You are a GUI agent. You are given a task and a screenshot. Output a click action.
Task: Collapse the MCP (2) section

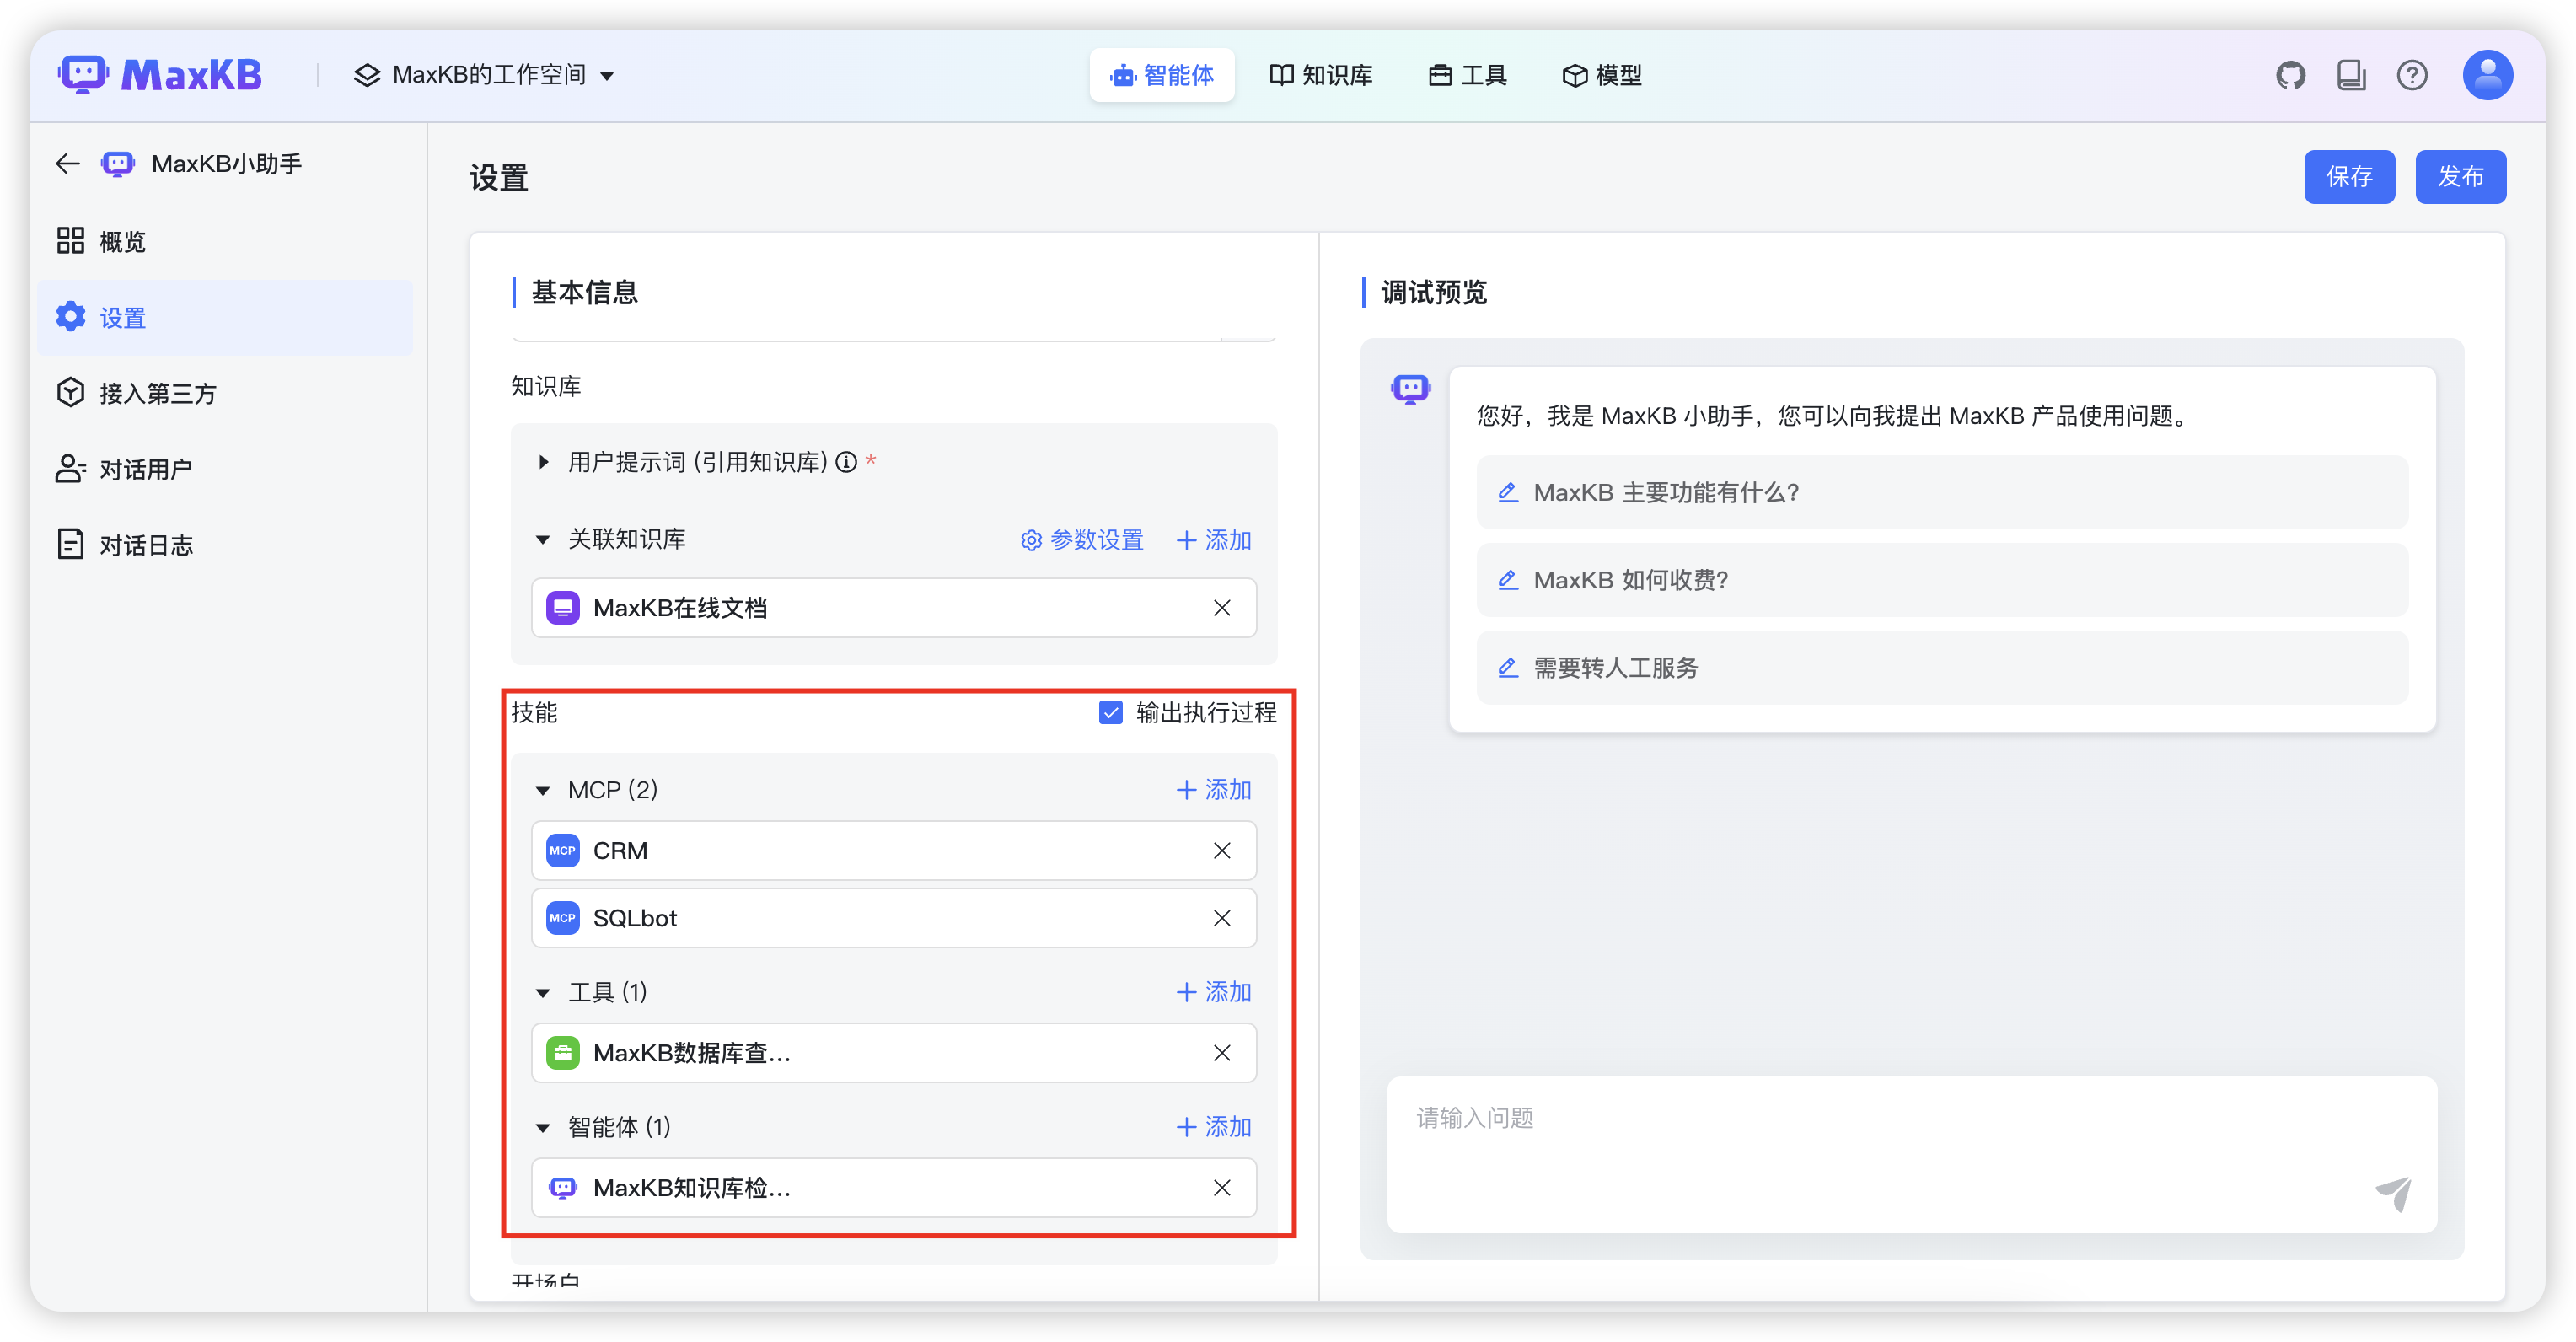click(544, 789)
